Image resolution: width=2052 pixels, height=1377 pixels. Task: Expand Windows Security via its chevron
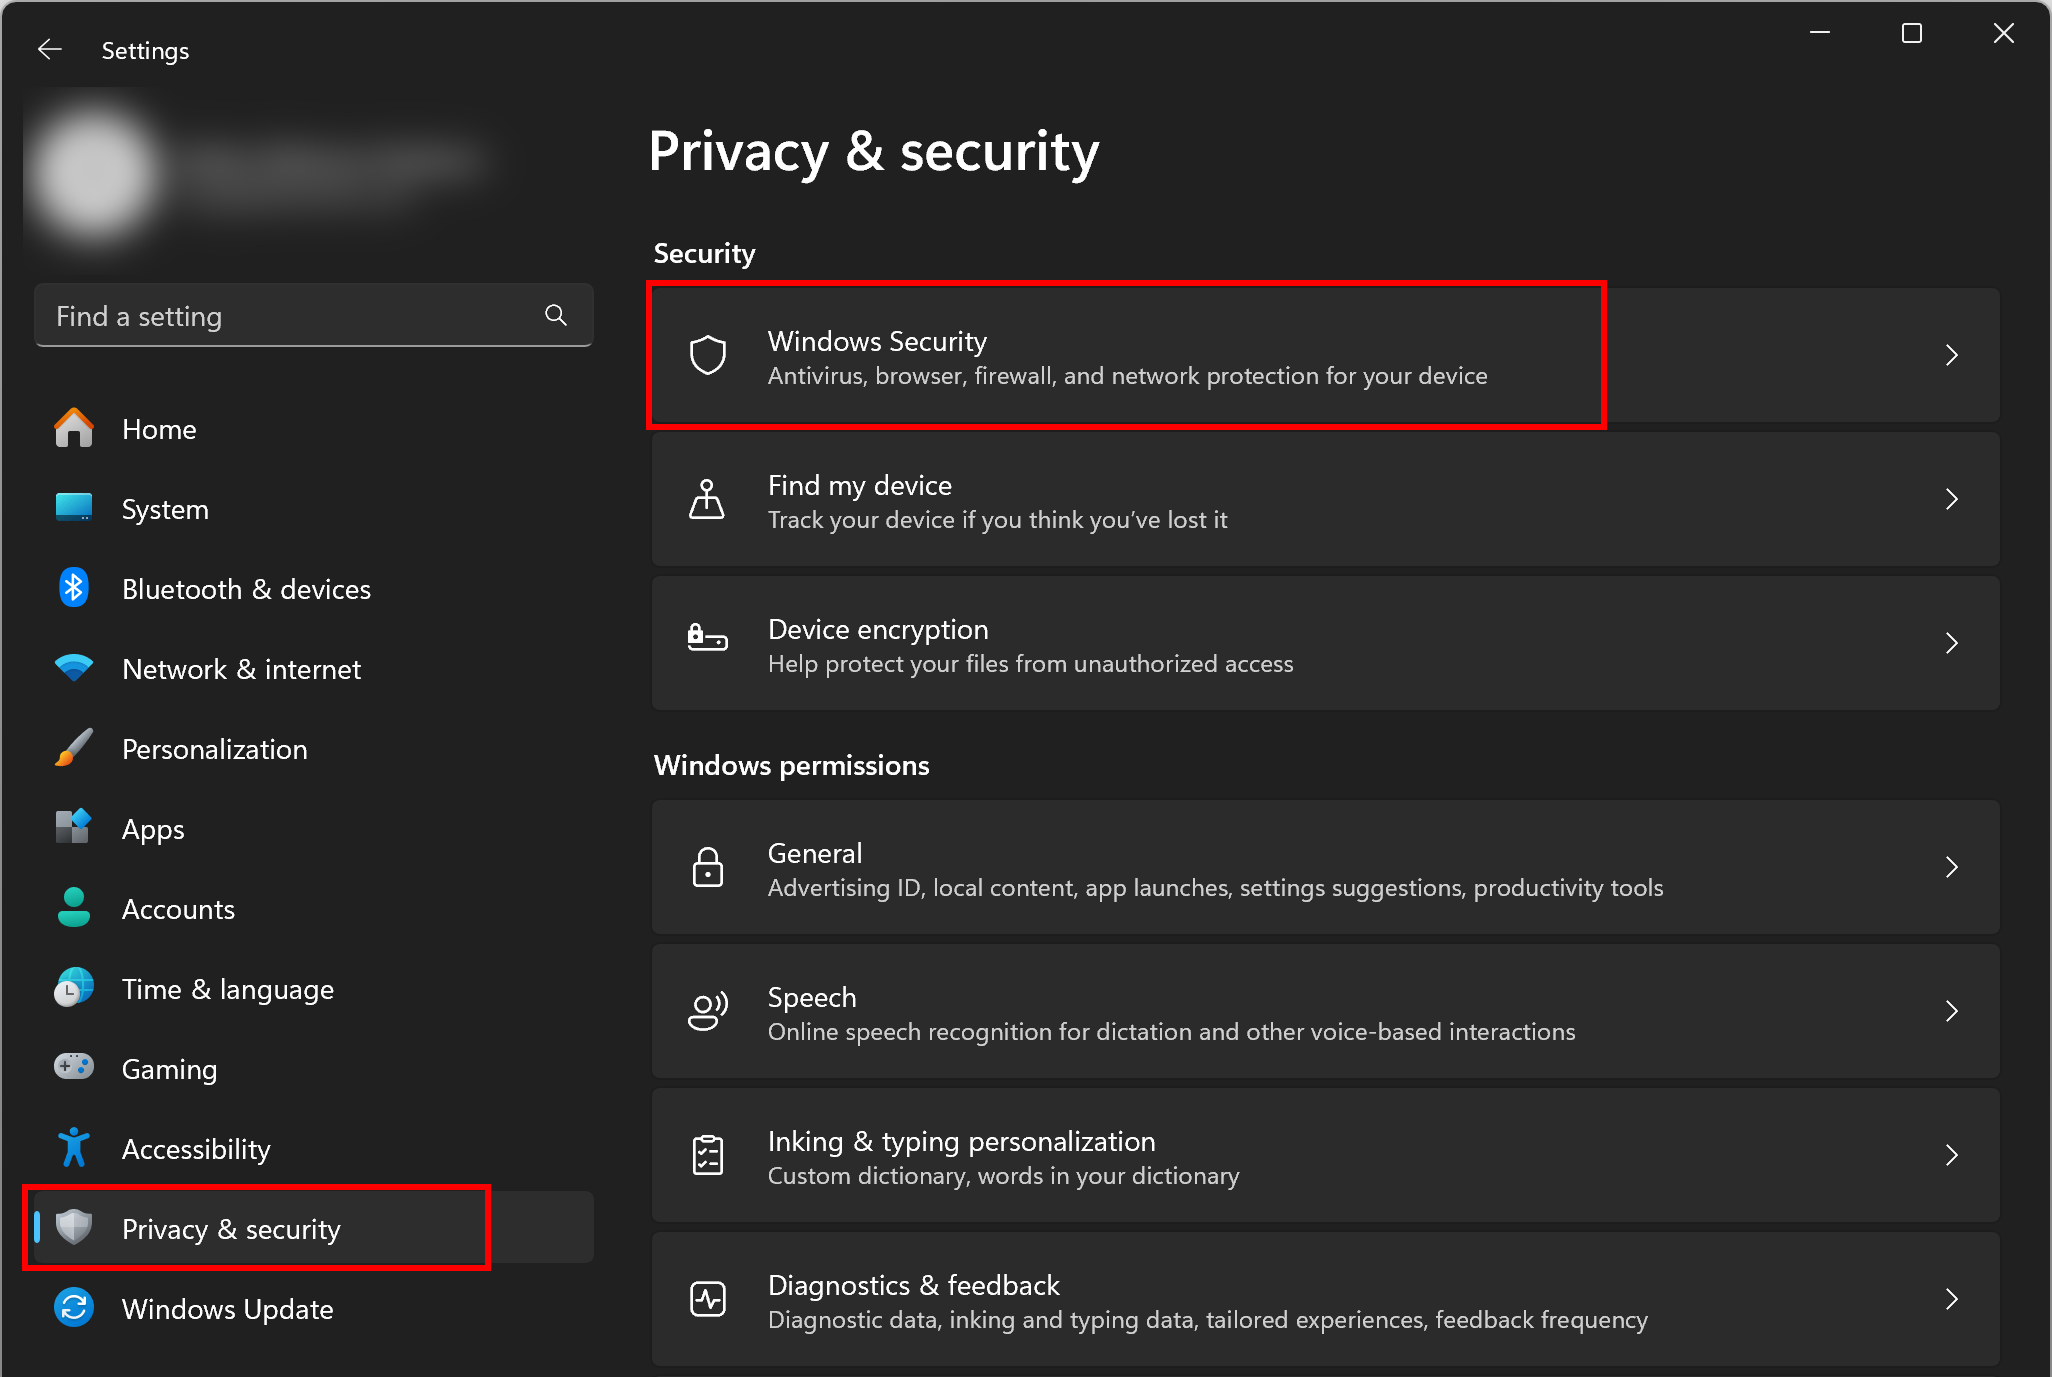pos(1951,355)
